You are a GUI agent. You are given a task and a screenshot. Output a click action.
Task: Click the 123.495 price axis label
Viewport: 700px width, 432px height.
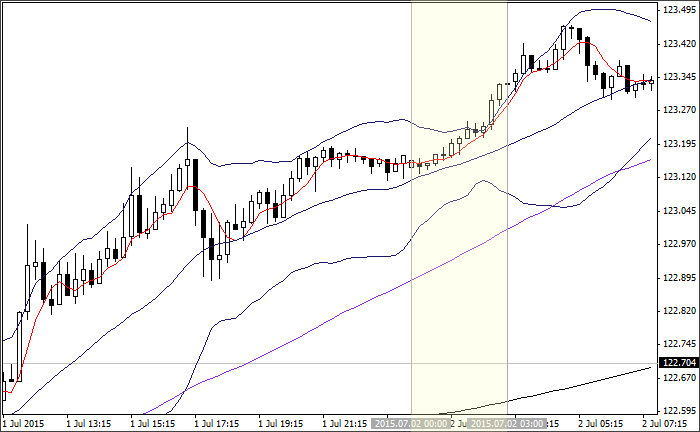(679, 10)
